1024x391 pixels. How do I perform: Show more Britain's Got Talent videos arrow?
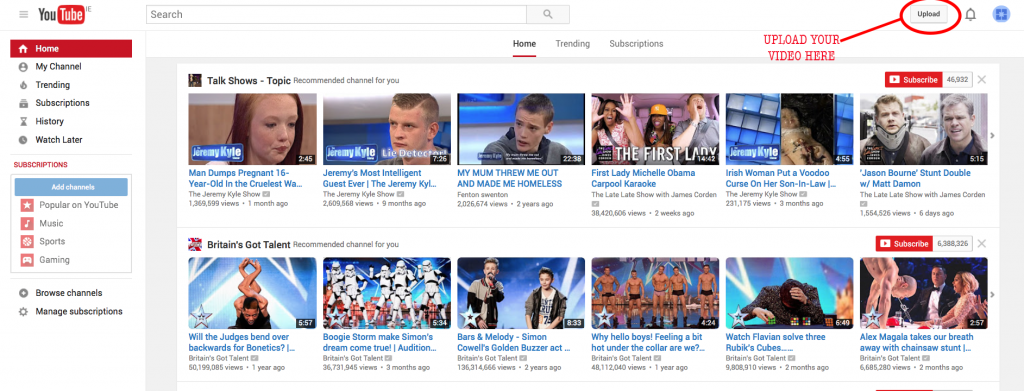(x=993, y=294)
